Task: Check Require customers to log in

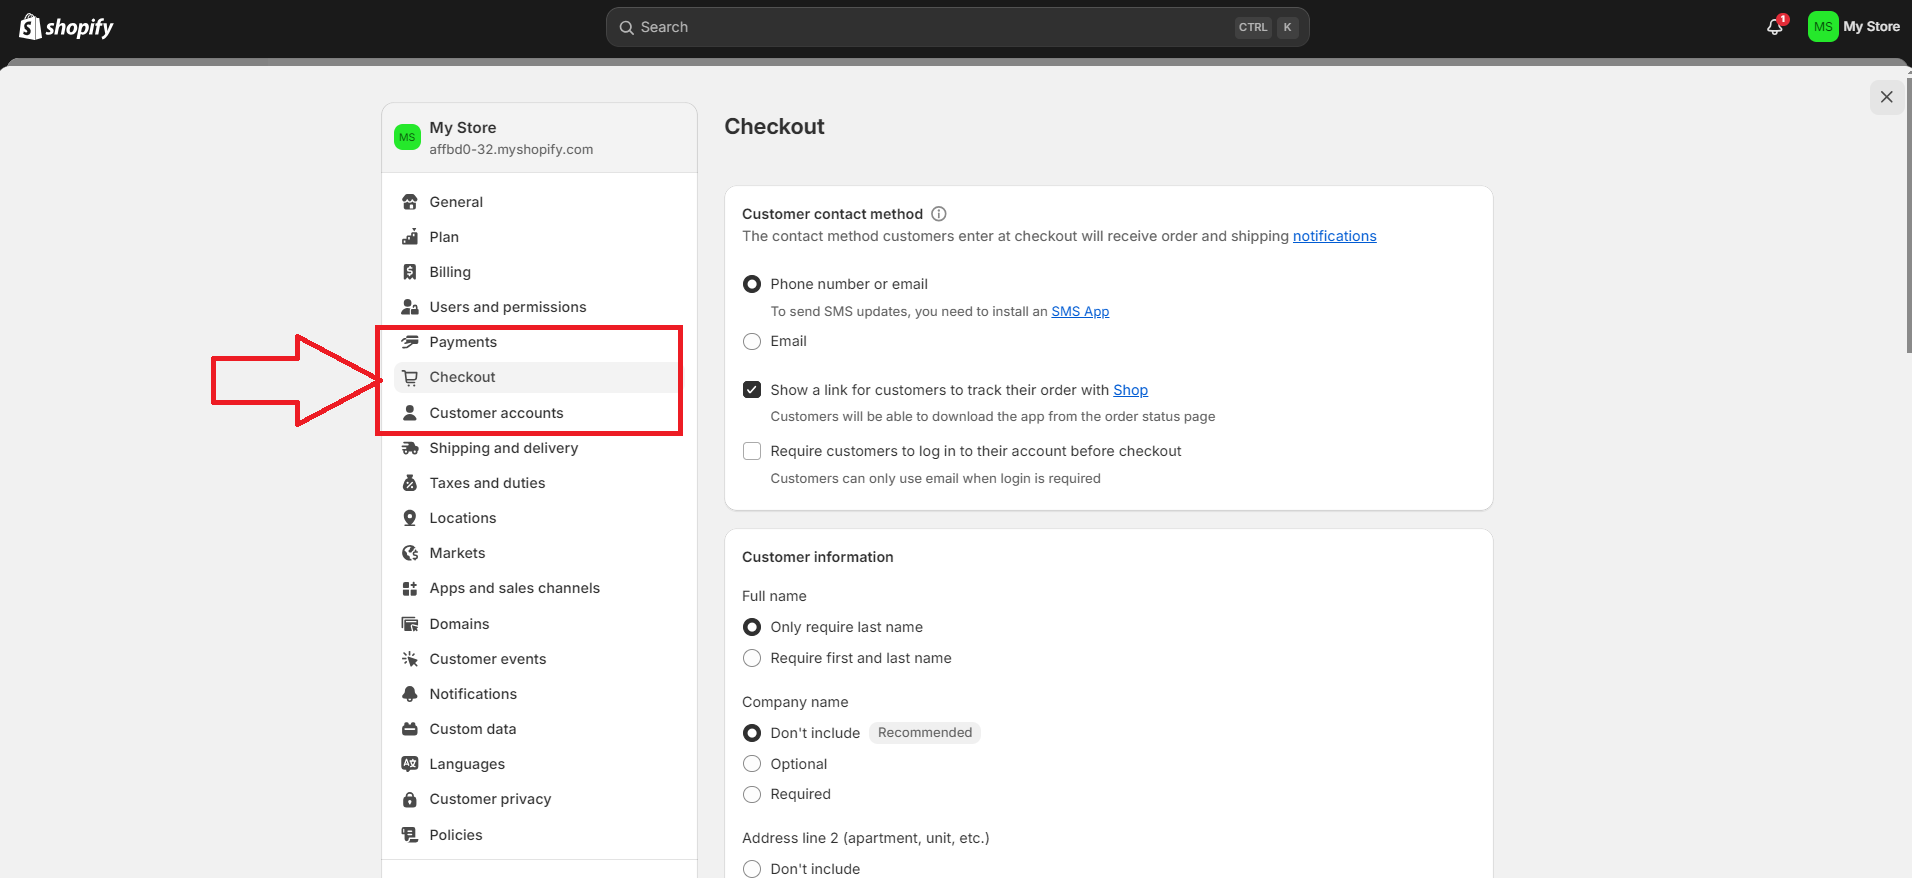Action: tap(752, 451)
